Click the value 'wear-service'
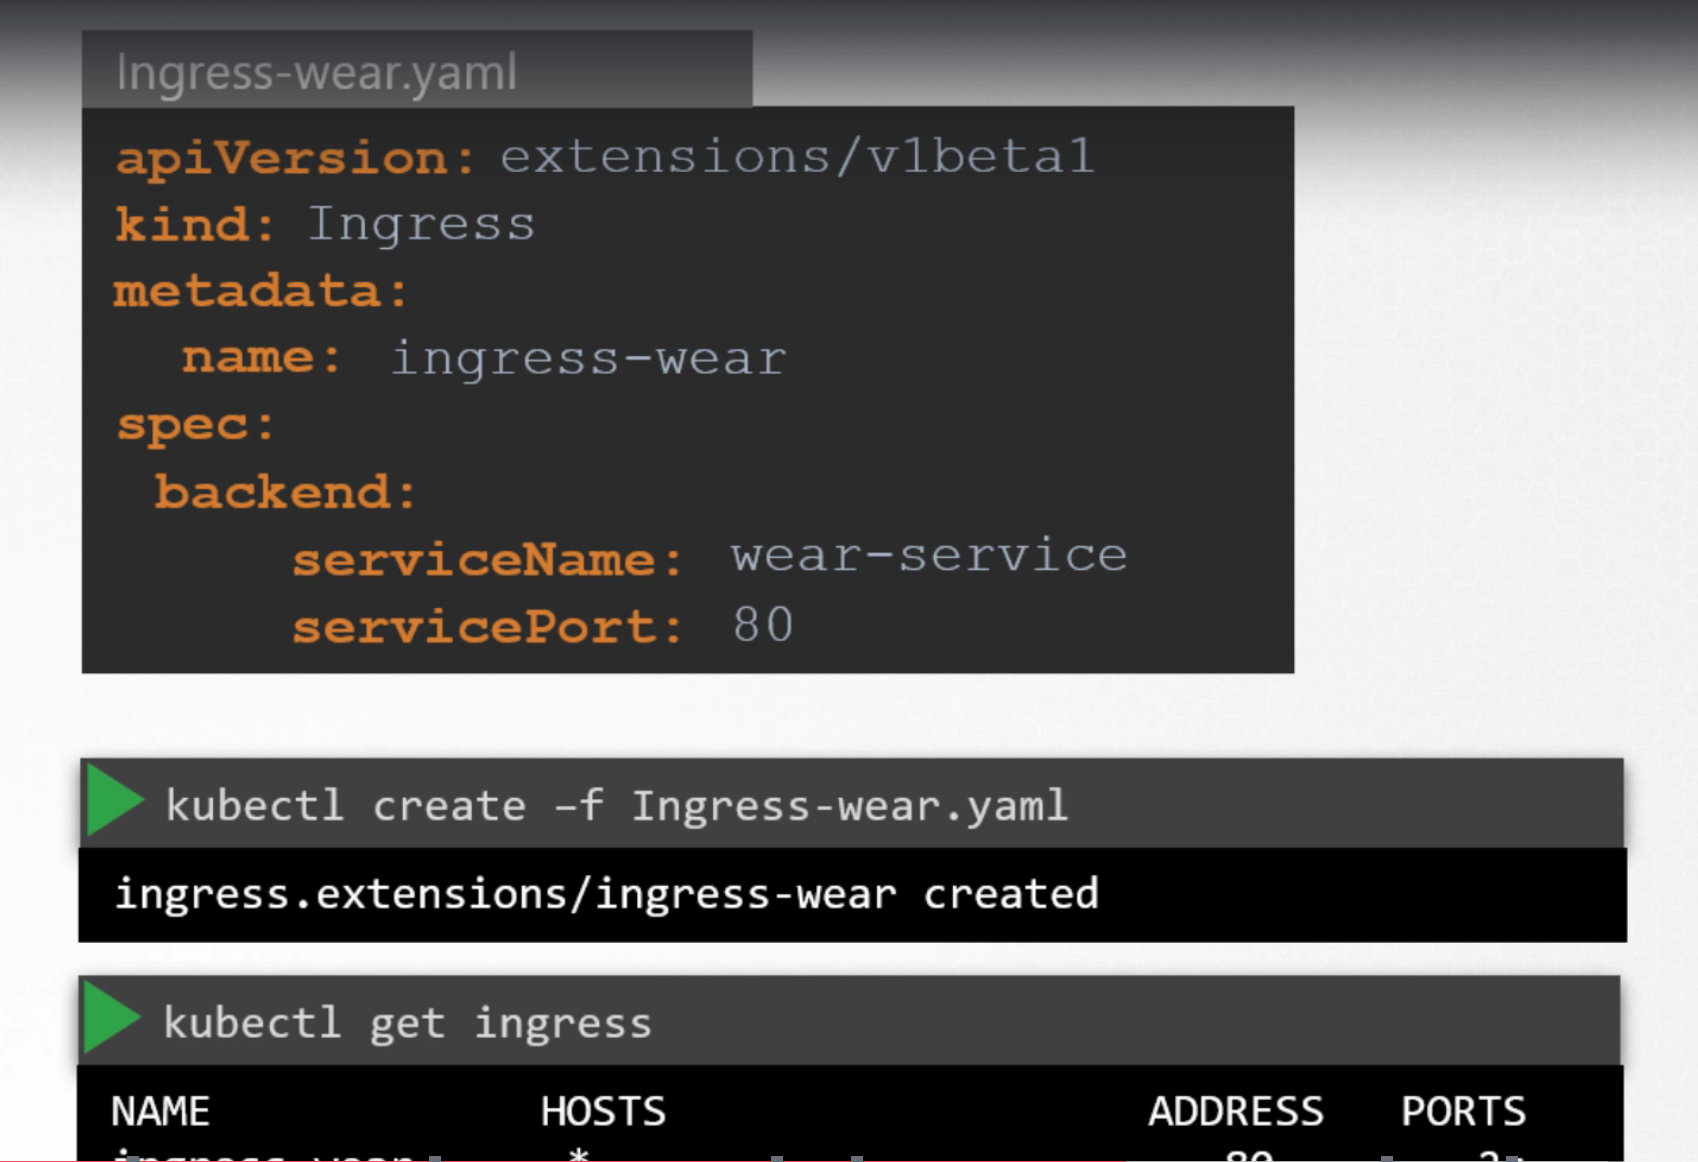The height and width of the screenshot is (1162, 1698). (929, 554)
